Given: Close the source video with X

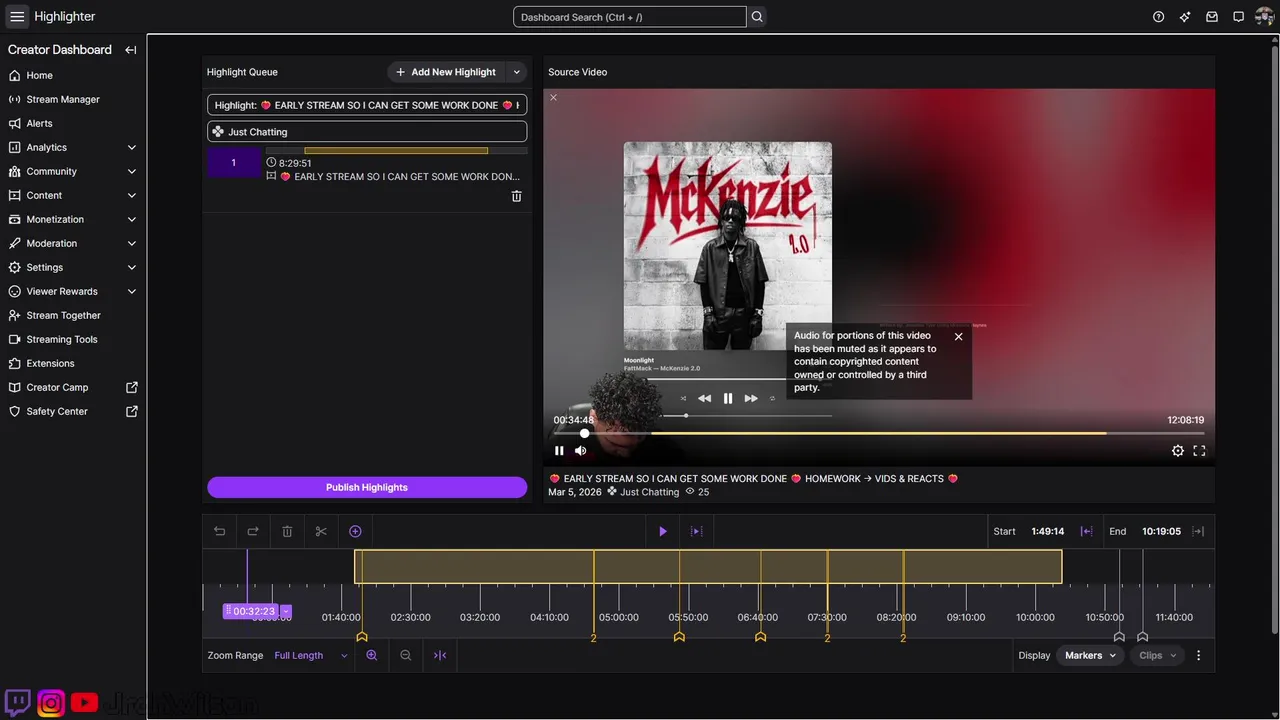Looking at the screenshot, I should 553,98.
